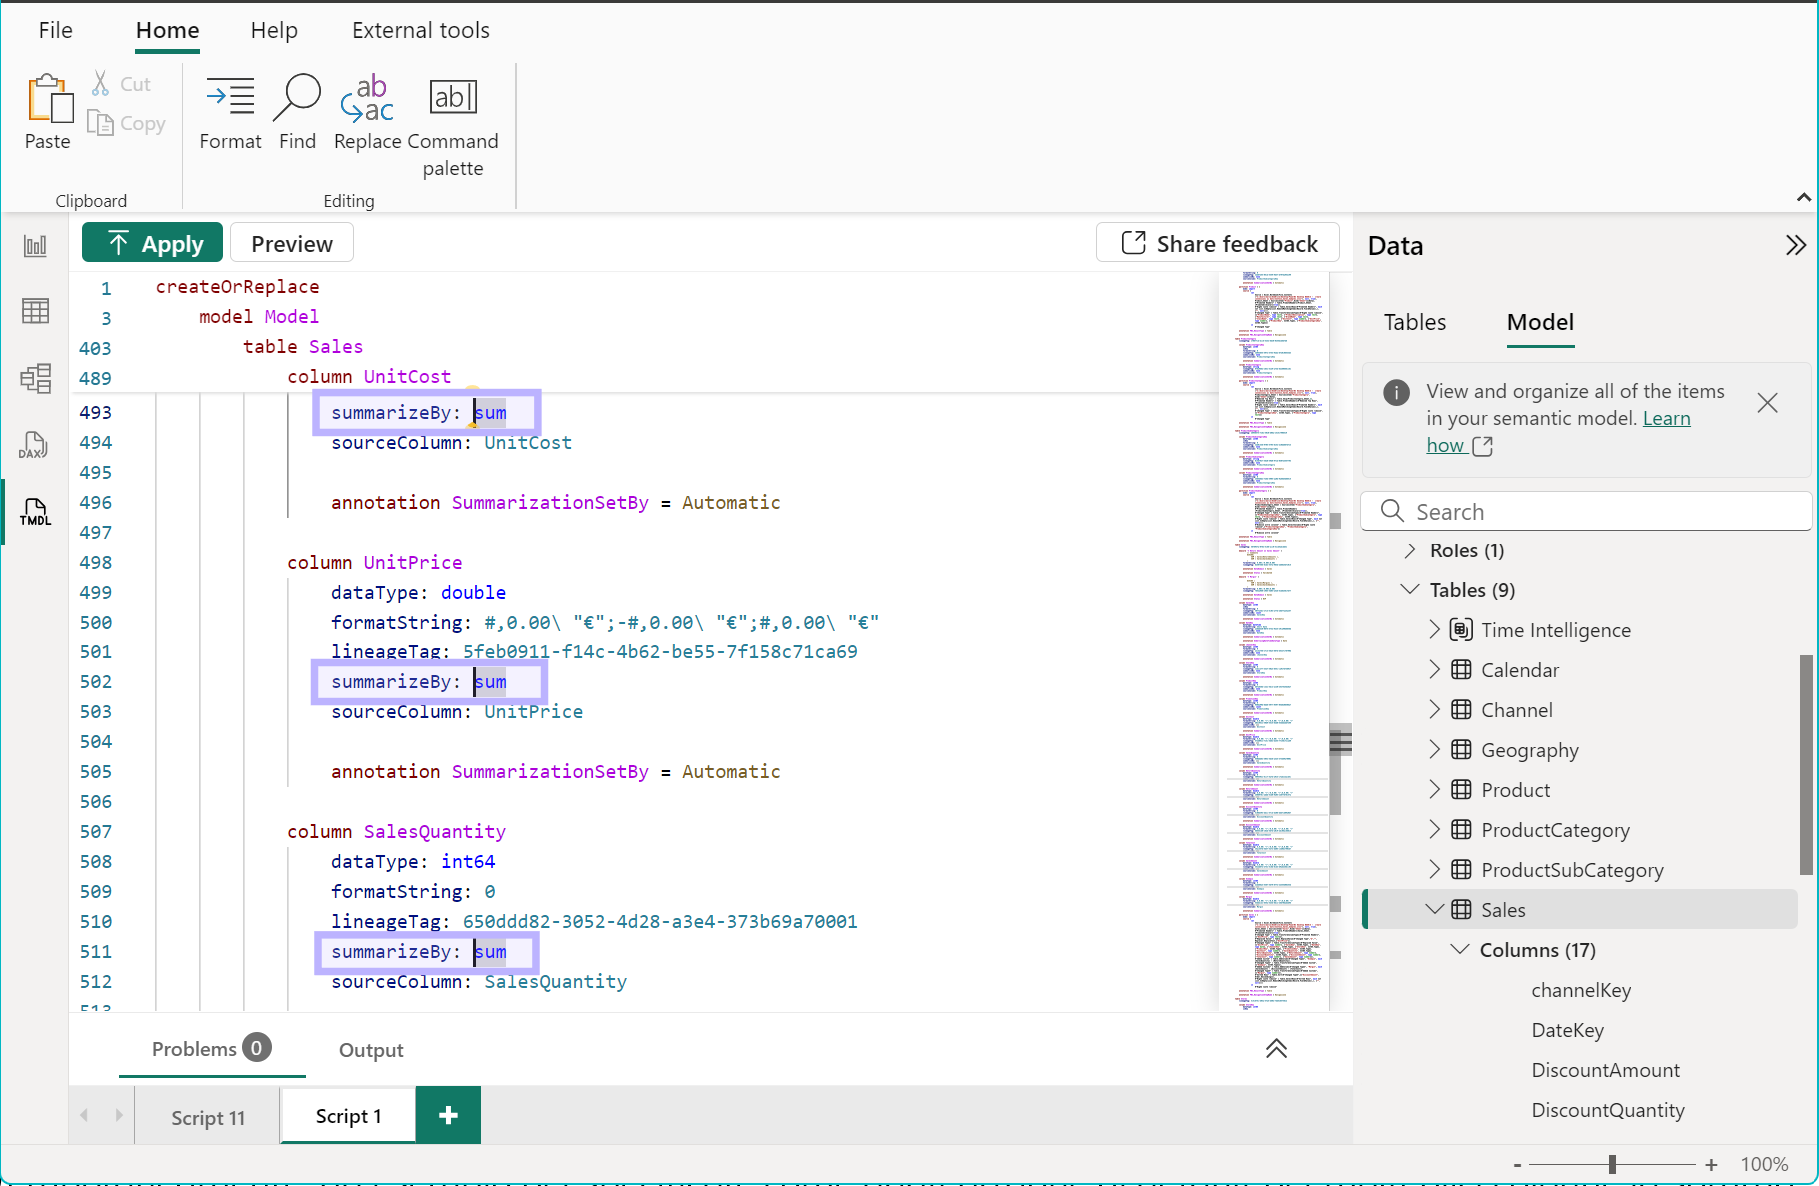This screenshot has width=1819, height=1186.
Task: Click the Calendar table icon
Action: click(x=1461, y=670)
